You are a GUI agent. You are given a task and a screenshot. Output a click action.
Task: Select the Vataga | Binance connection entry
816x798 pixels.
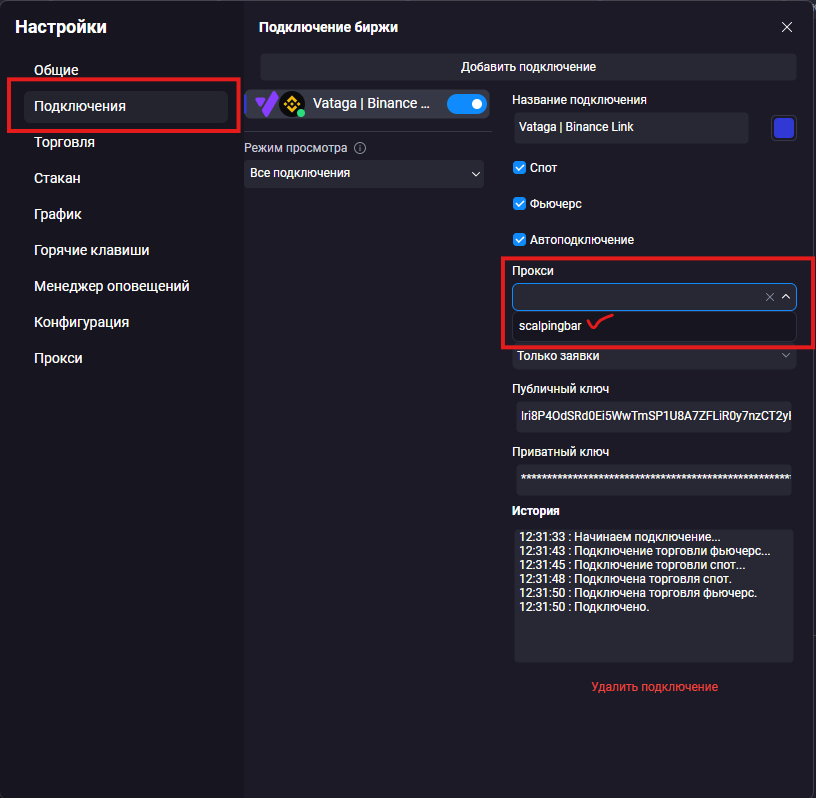[x=367, y=104]
